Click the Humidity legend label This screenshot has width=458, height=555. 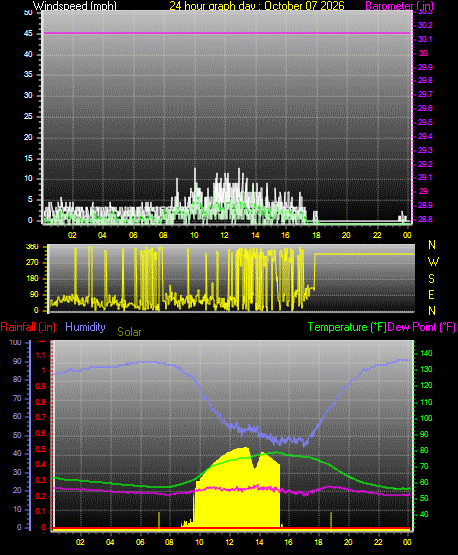pos(85,327)
